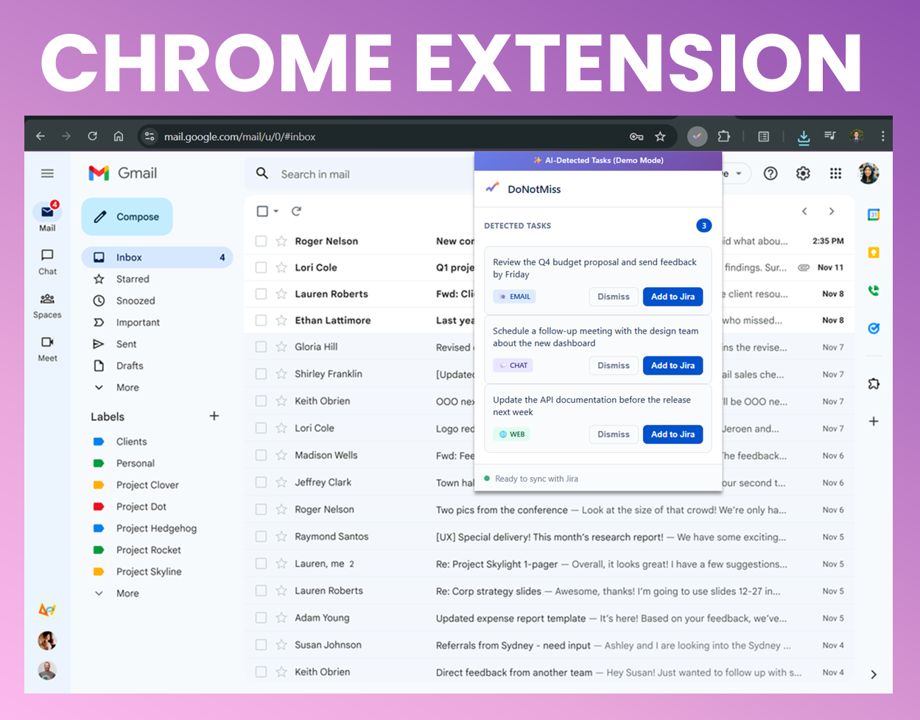Show side panel chevron at bottom right
The width and height of the screenshot is (920, 720).
click(874, 675)
